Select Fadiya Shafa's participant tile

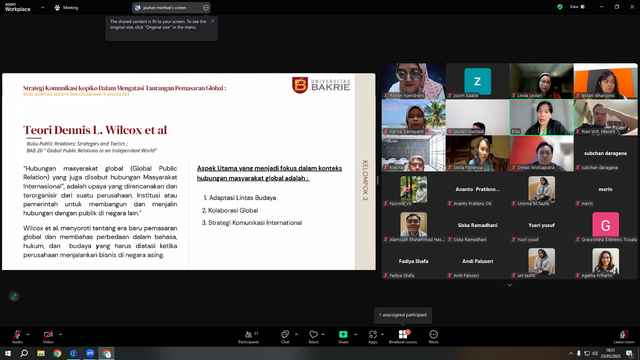(x=413, y=261)
